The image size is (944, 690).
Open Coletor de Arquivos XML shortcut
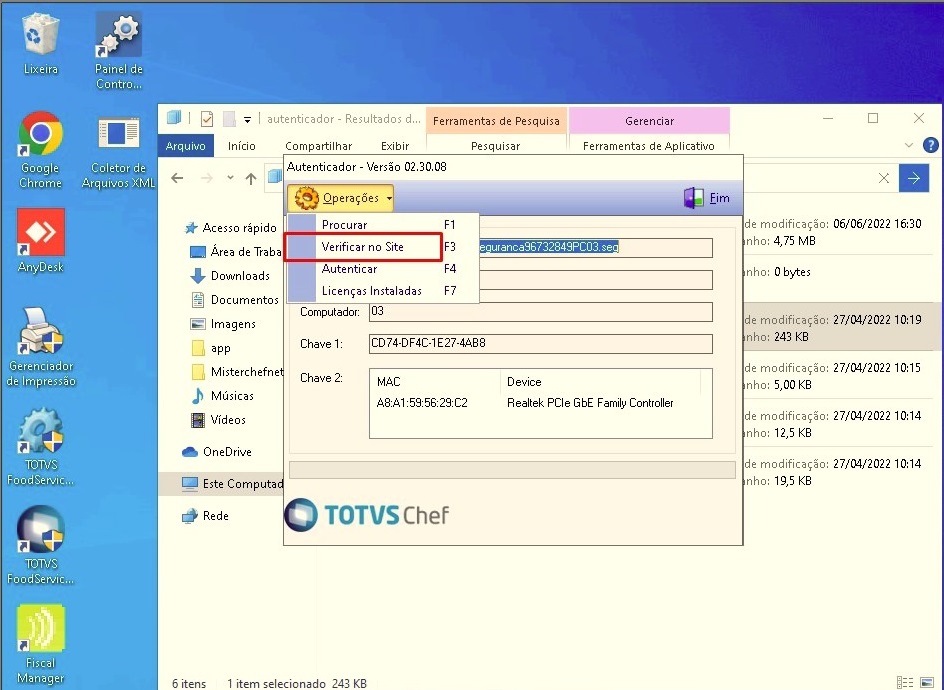click(x=119, y=152)
